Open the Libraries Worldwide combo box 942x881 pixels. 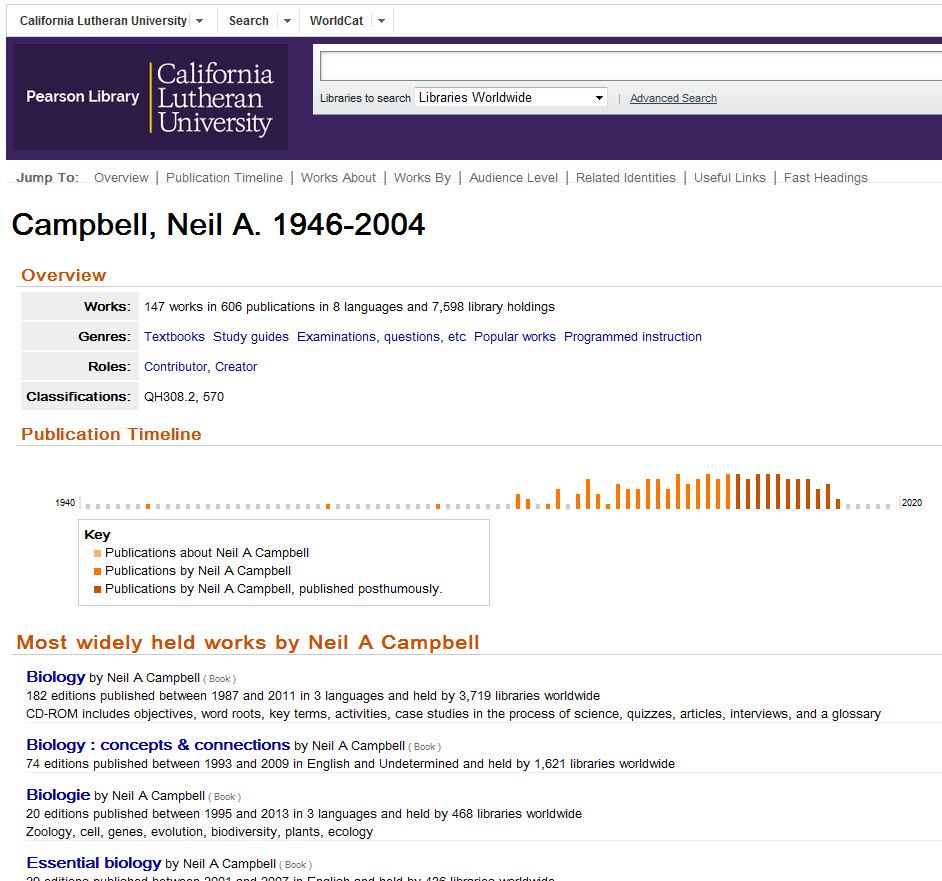511,97
